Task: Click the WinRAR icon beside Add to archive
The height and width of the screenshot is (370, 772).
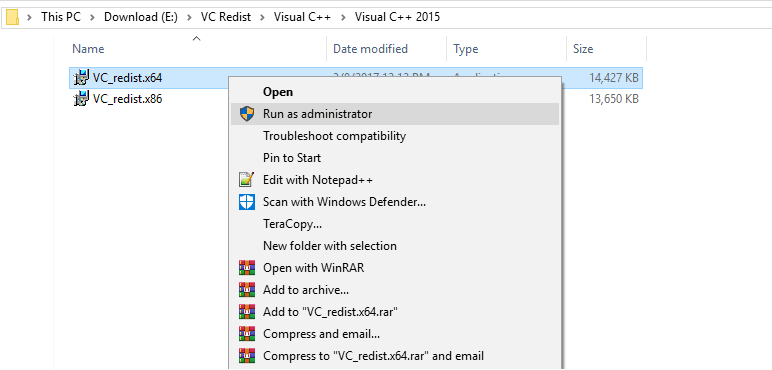Action: tap(247, 290)
